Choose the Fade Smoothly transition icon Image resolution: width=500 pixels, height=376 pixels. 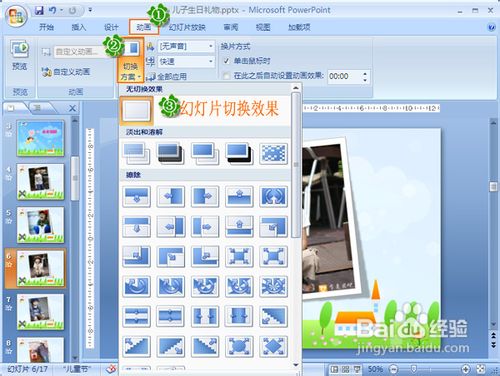pos(136,153)
